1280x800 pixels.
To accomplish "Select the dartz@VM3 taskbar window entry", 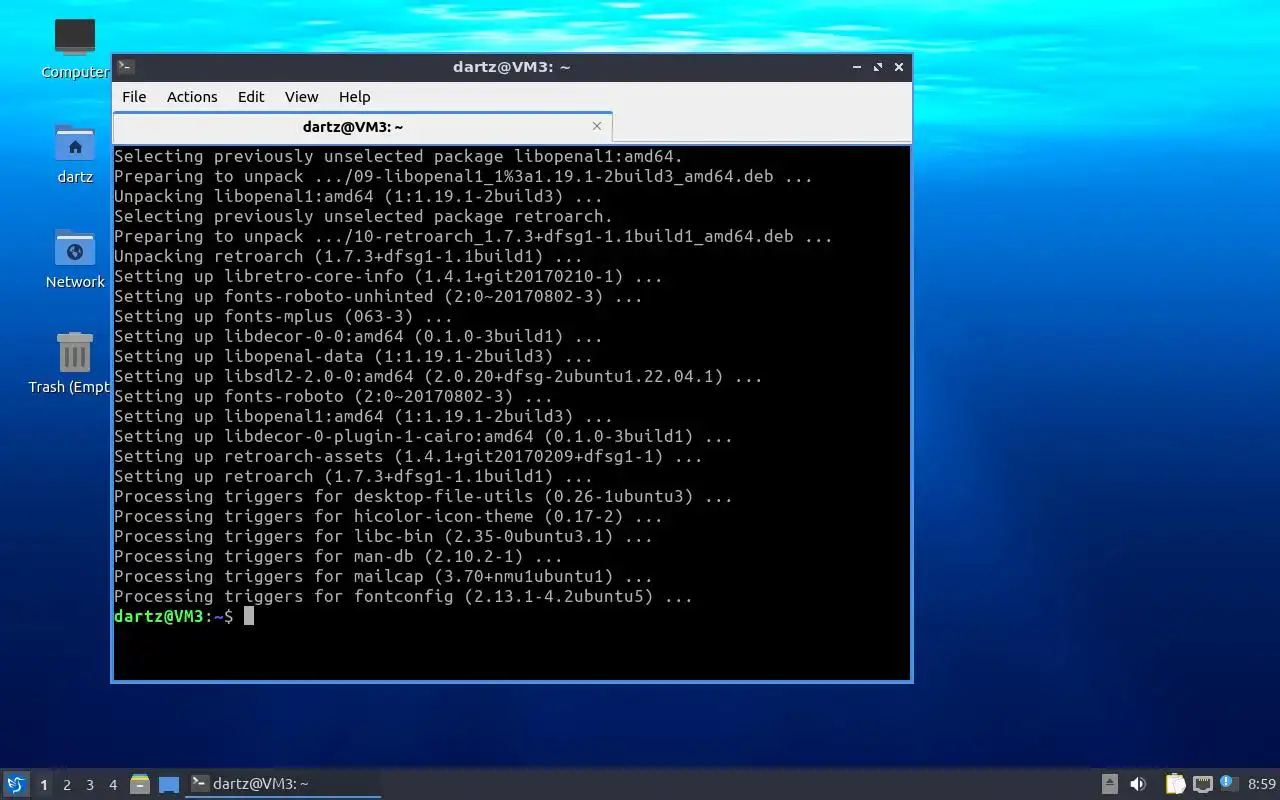I will [284, 784].
